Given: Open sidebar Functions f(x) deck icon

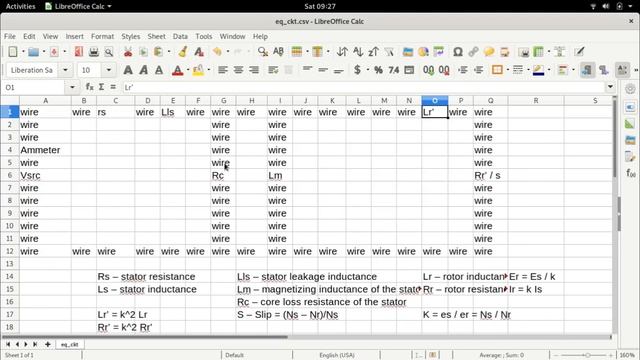Looking at the screenshot, I should (631, 173).
